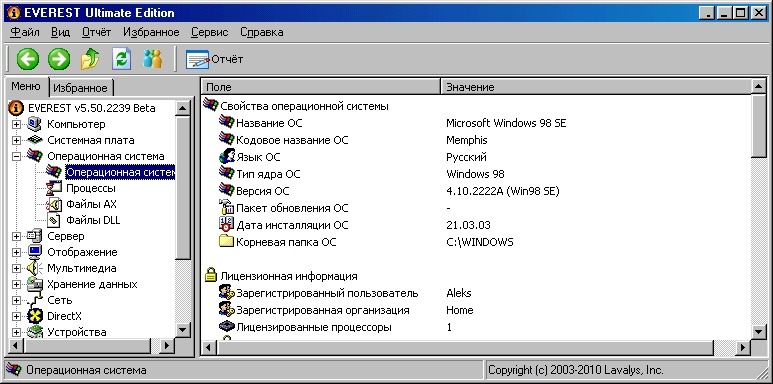Expand the Системная плата tree node

16,140
